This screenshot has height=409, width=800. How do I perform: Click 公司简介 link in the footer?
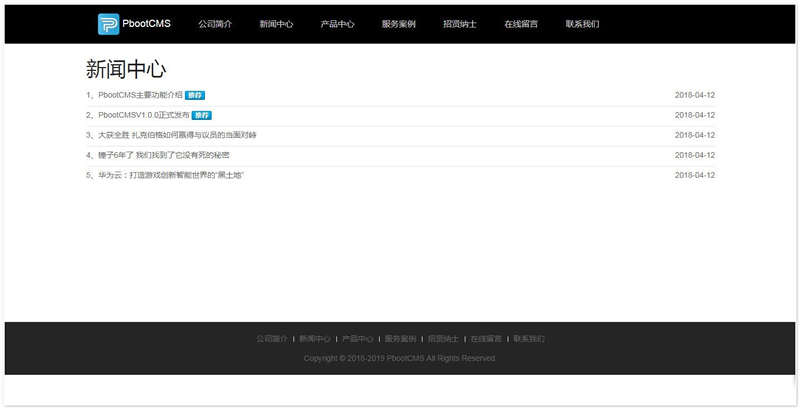point(271,339)
